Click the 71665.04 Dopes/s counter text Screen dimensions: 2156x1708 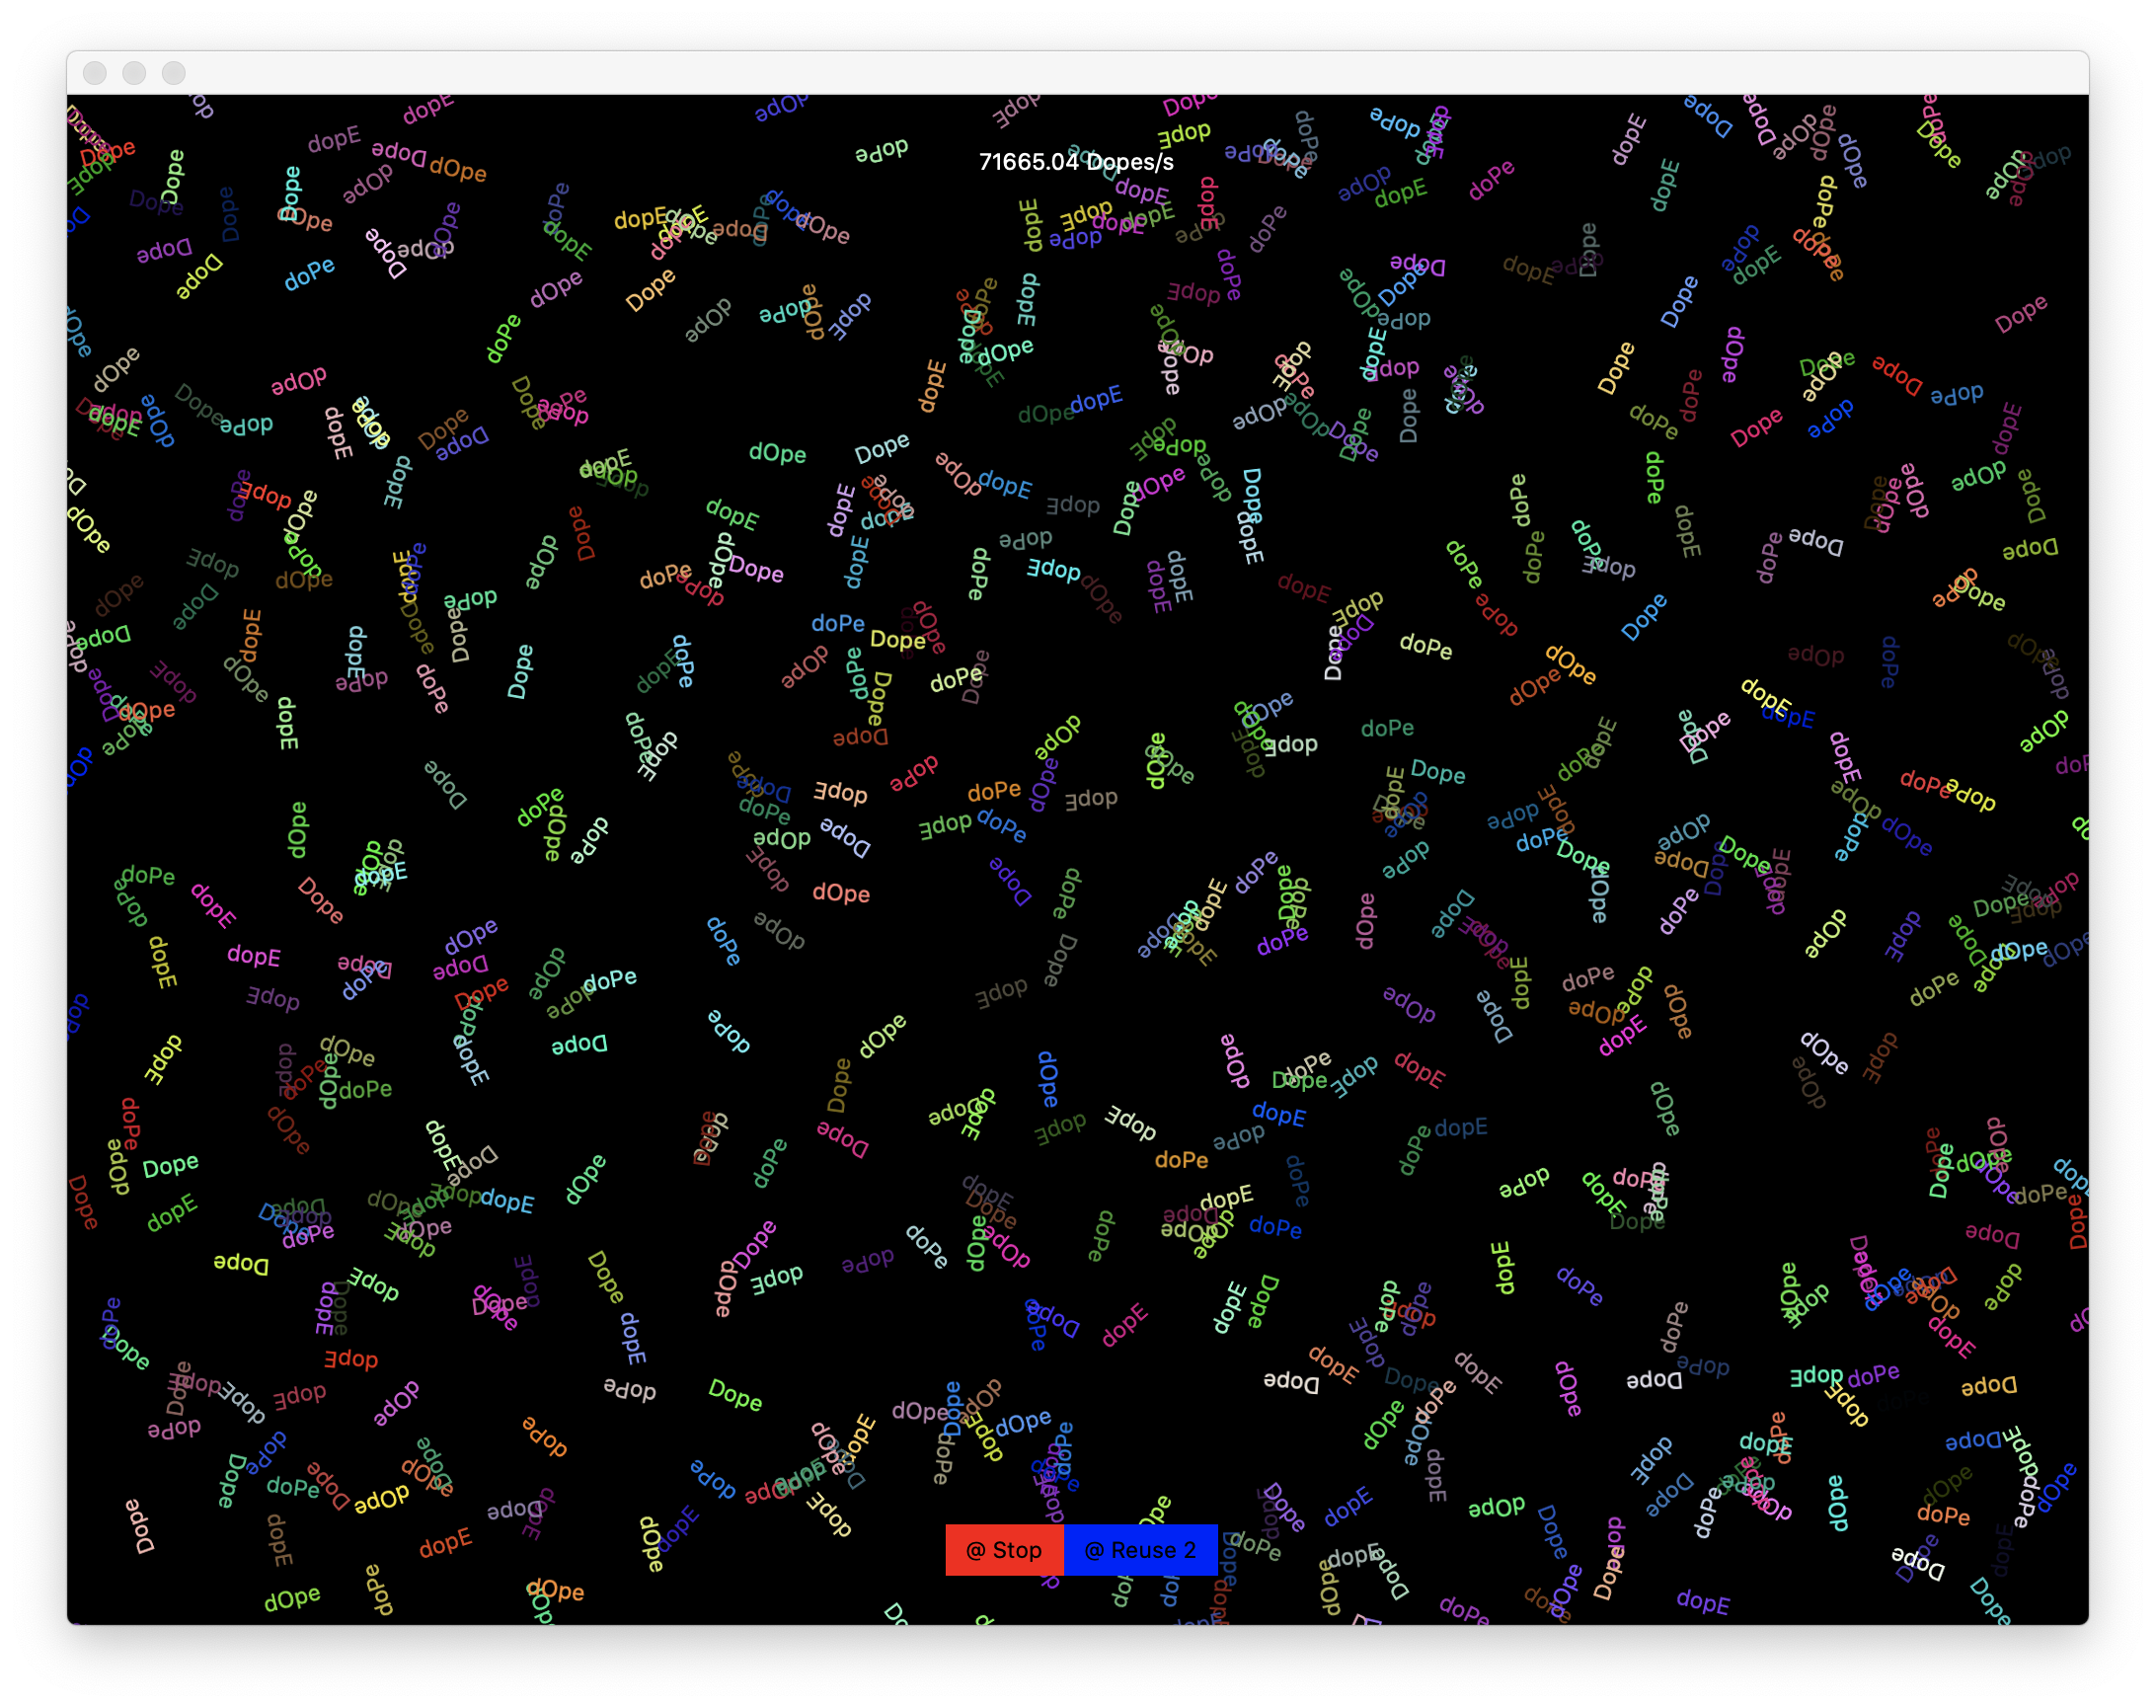tap(1075, 161)
